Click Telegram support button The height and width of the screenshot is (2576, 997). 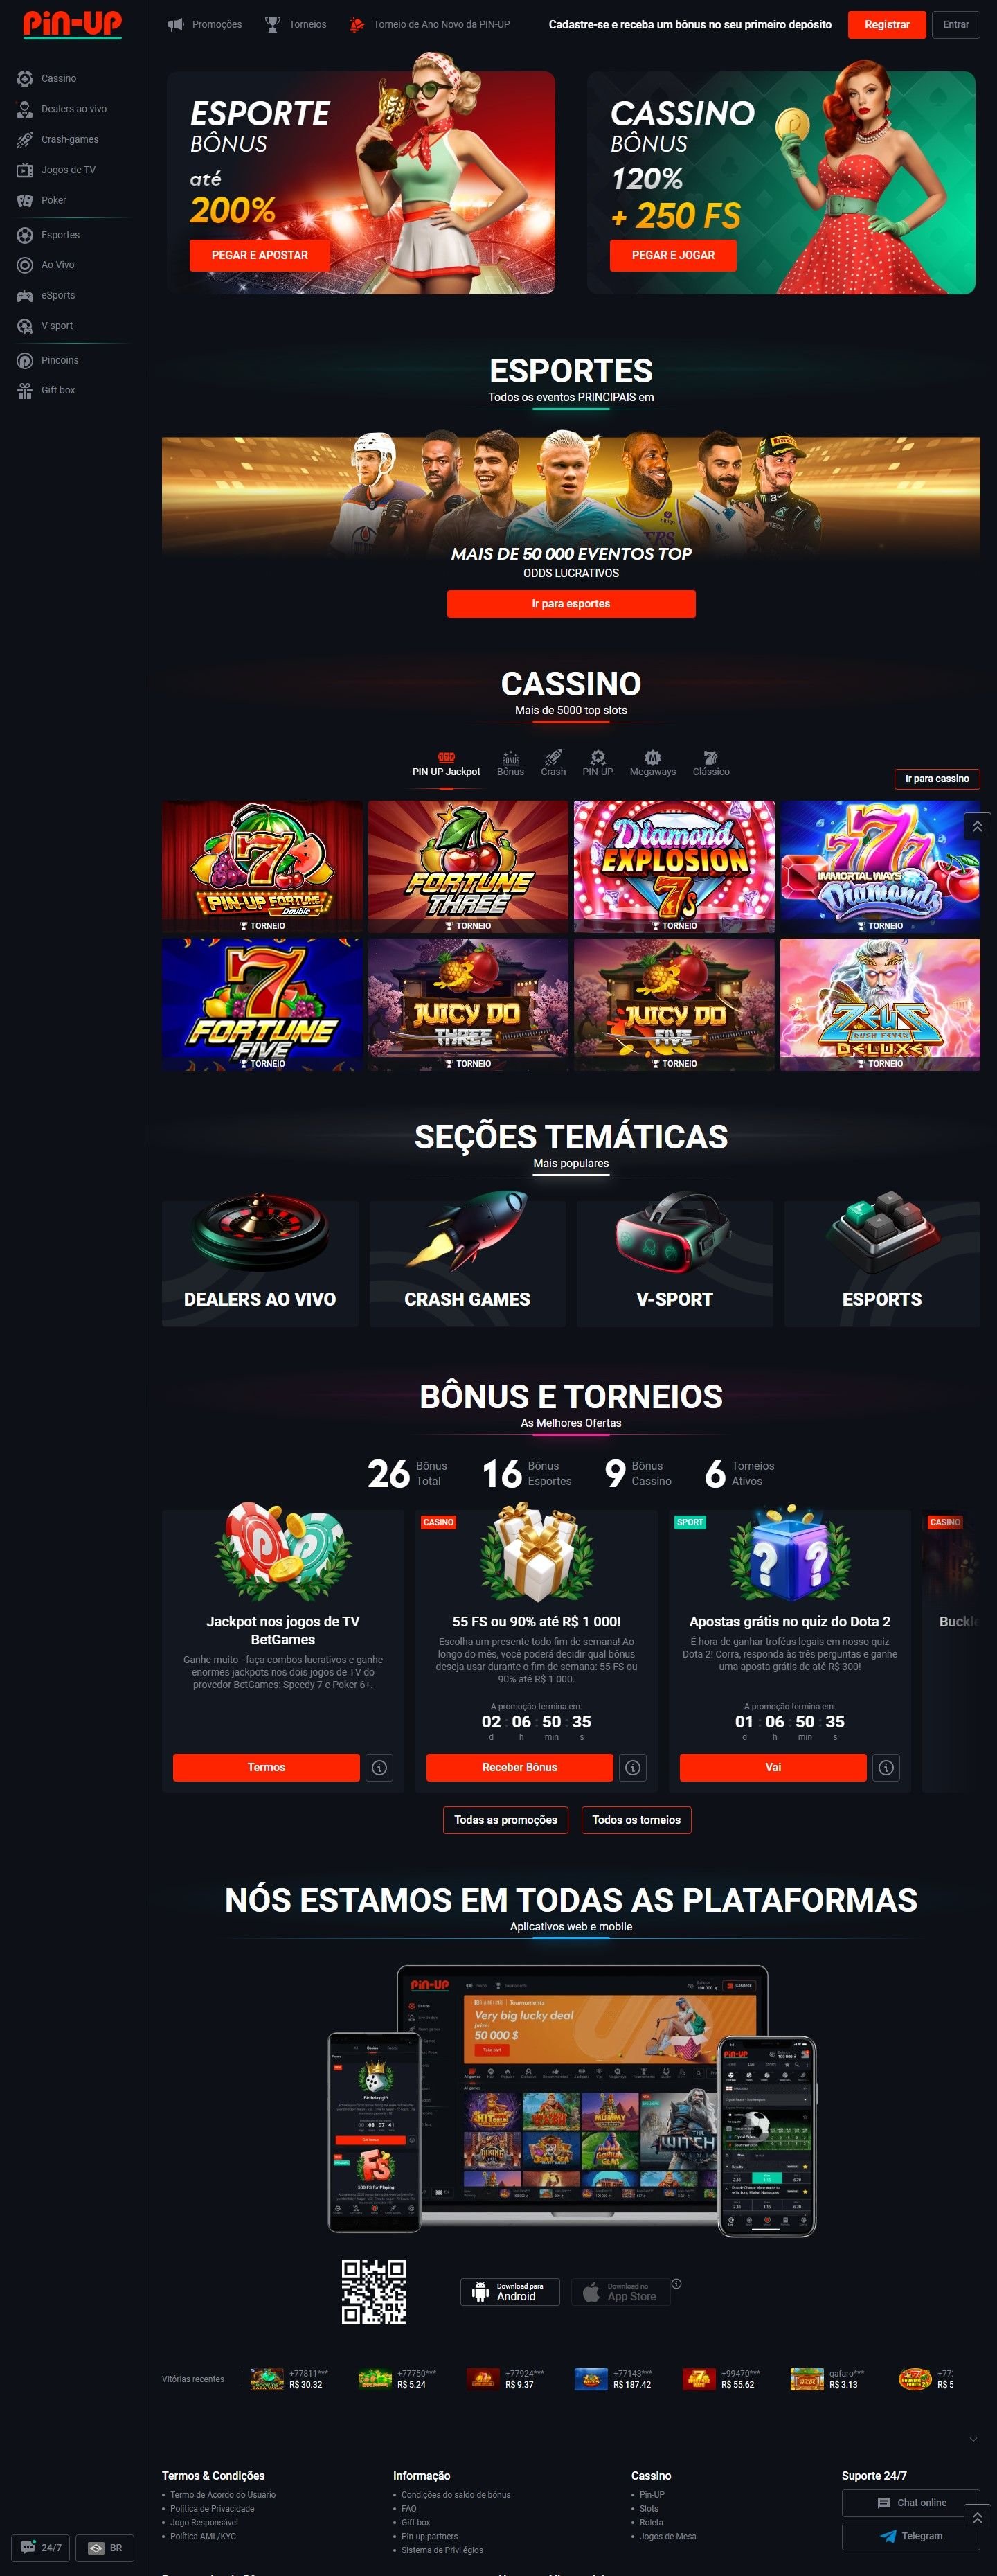[x=911, y=2535]
